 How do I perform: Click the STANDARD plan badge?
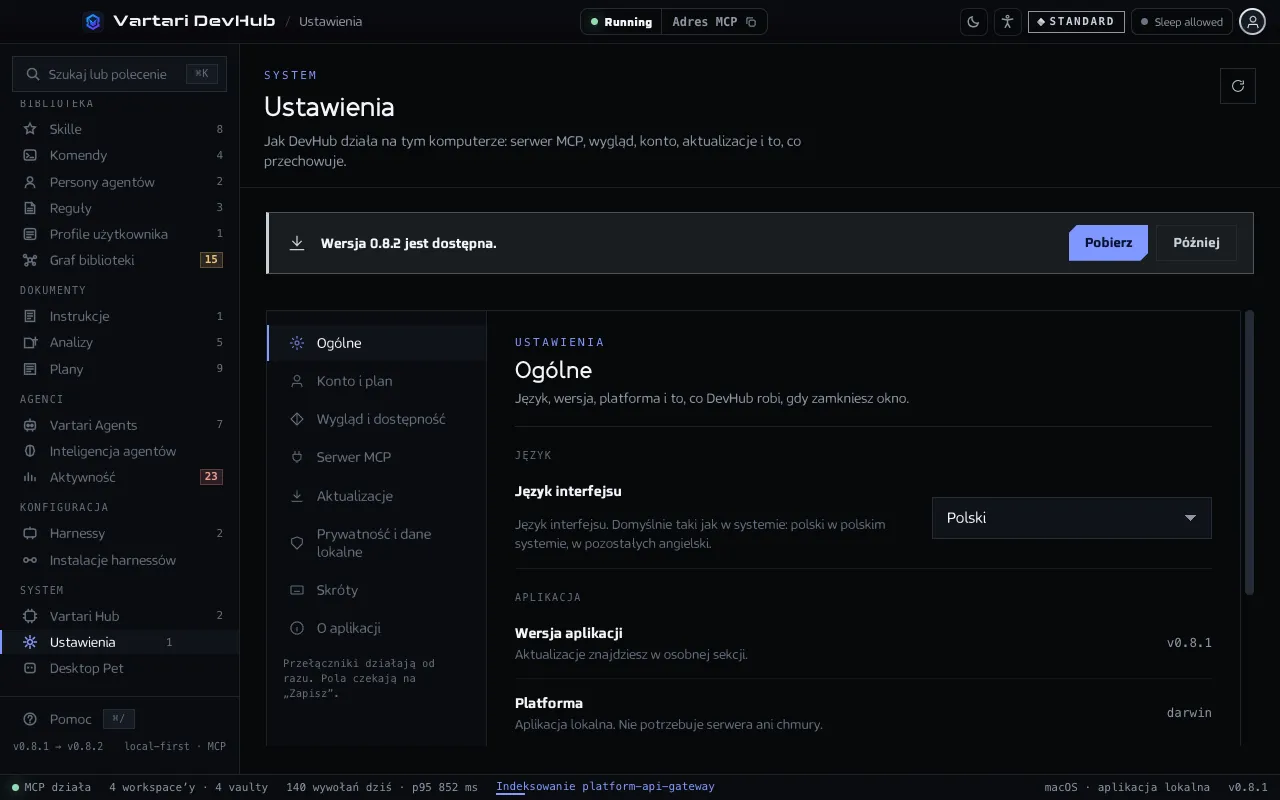pyautogui.click(x=1076, y=22)
